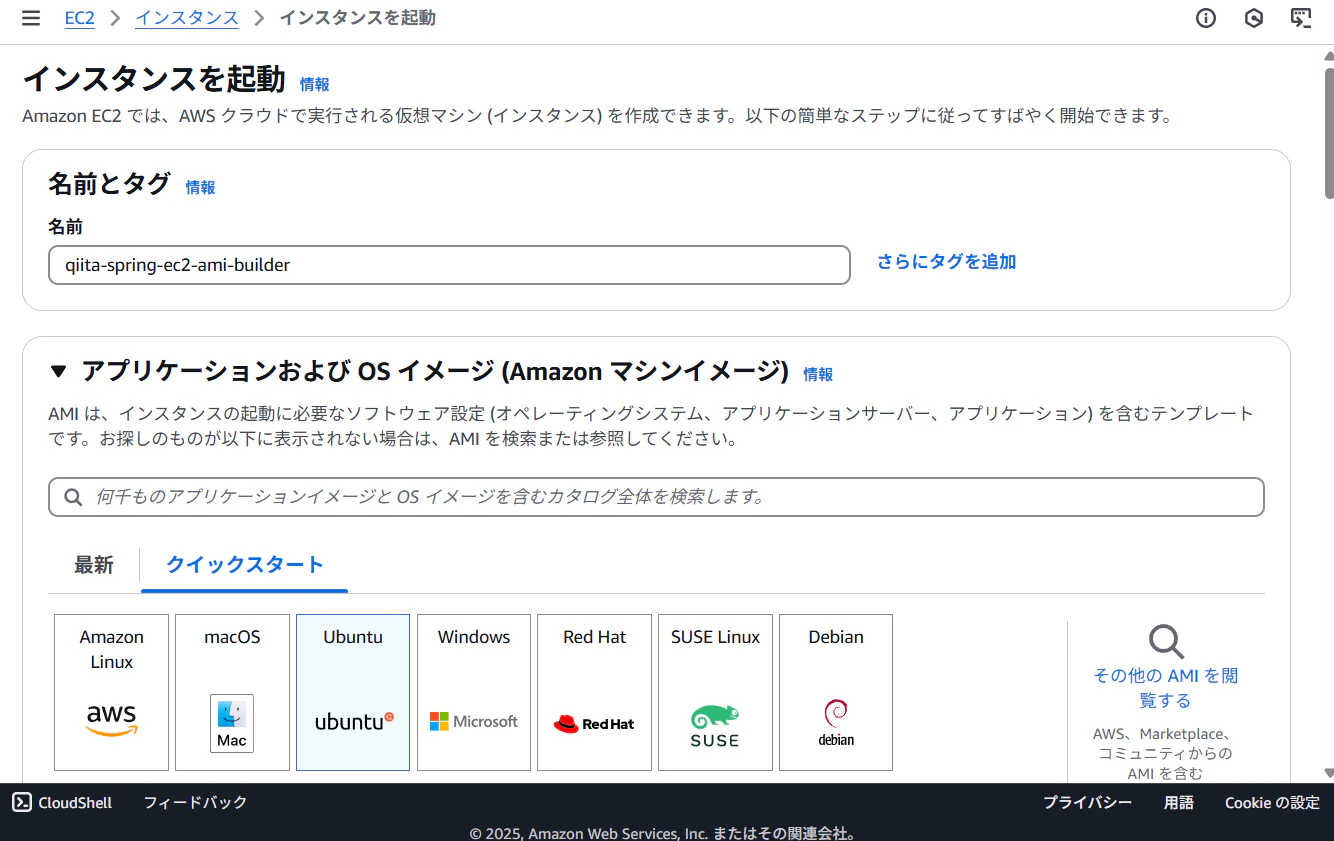This screenshot has height=841, width=1334.
Task: Choose the Debian AMI tile
Action: pyautogui.click(x=836, y=692)
